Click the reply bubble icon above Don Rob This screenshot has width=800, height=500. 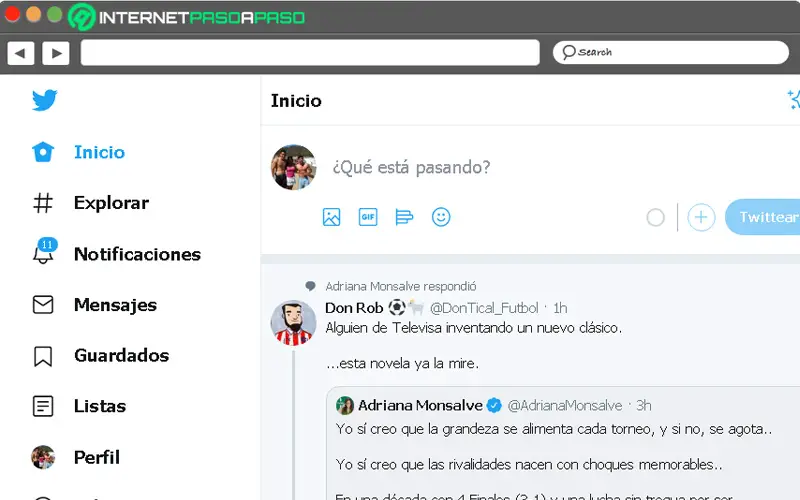click(310, 286)
